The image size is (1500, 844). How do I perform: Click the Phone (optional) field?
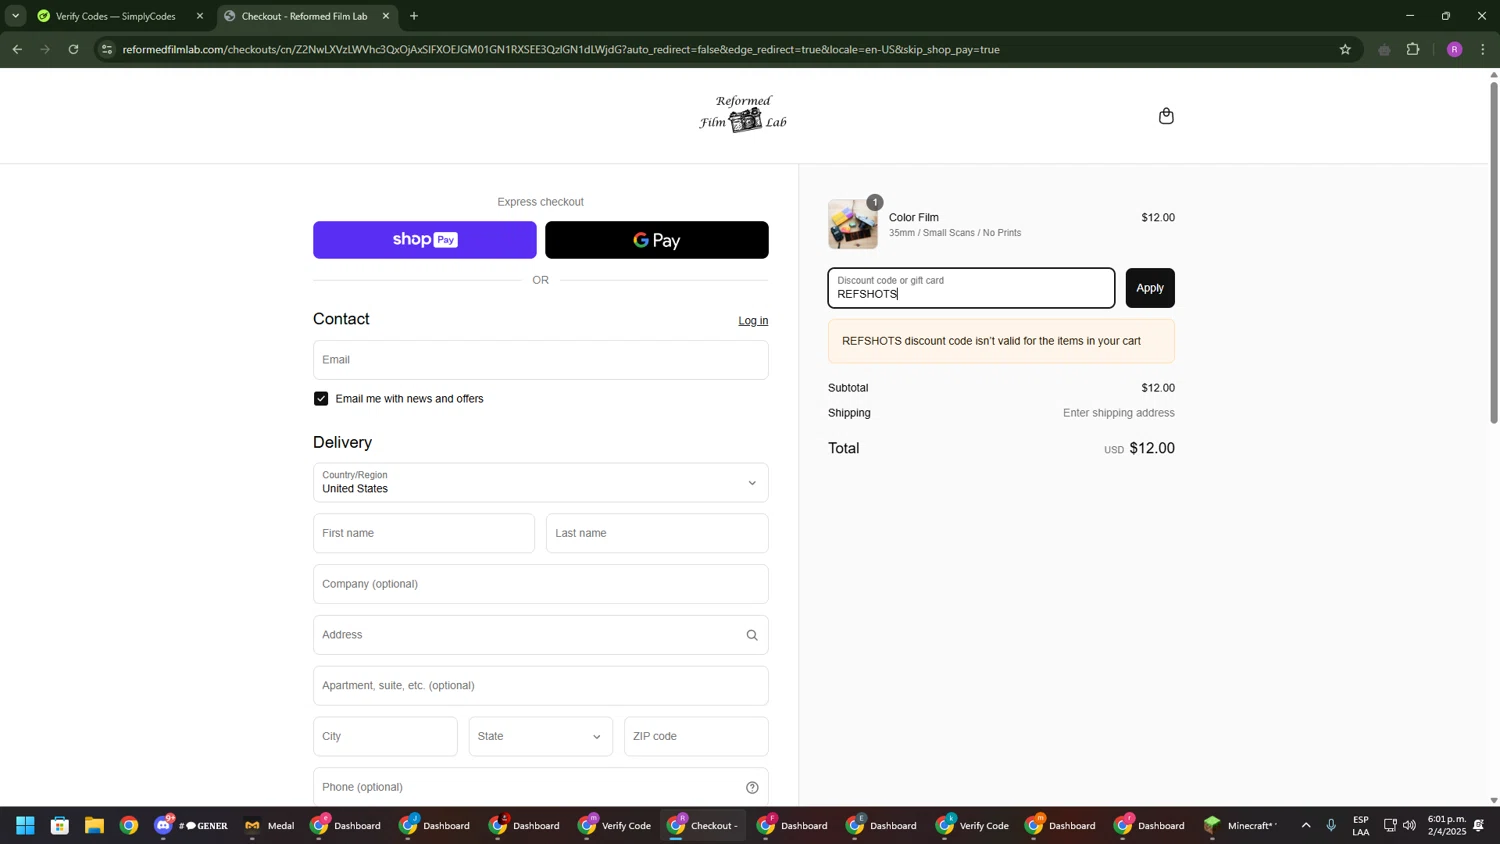[x=540, y=787]
